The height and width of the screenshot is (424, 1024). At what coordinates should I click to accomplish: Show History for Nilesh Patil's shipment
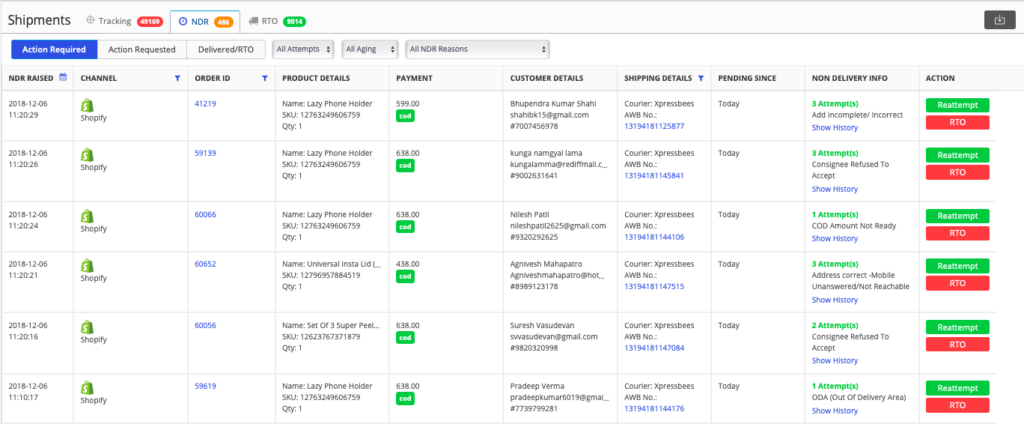click(835, 238)
